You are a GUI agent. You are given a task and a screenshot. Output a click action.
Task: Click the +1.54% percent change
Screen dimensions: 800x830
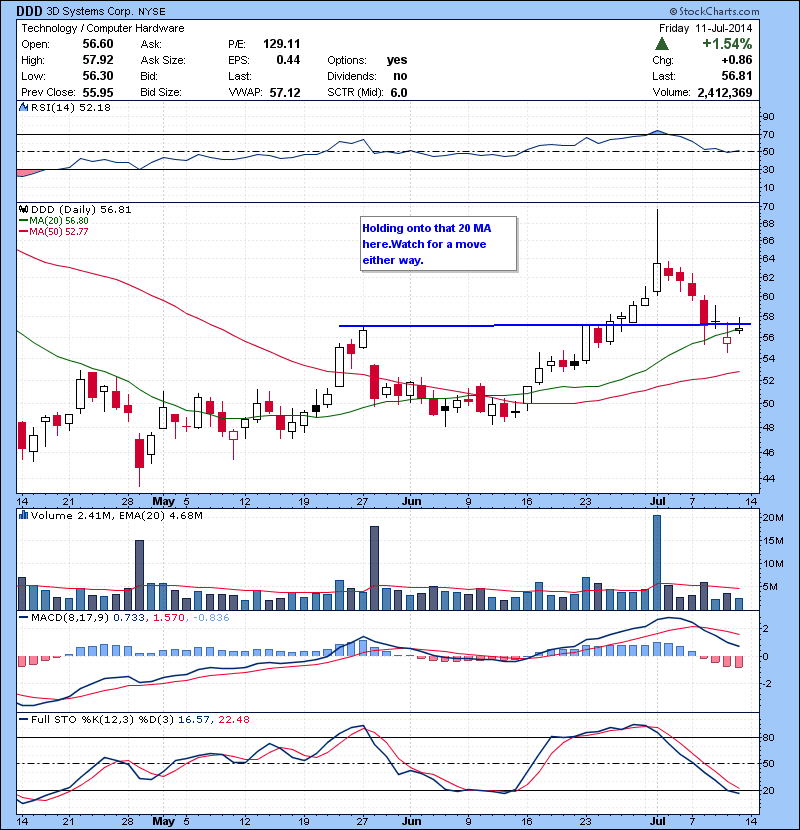coord(727,44)
